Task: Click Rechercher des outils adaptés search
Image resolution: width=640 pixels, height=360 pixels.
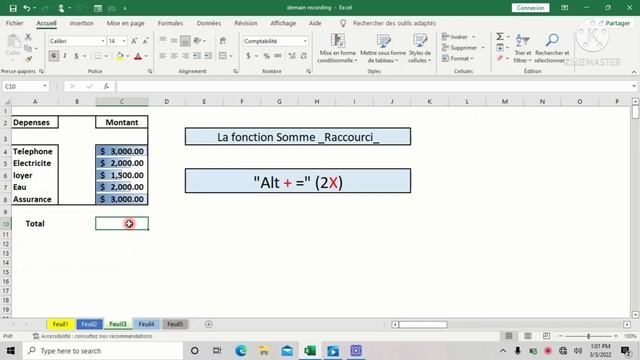Action: tap(394, 23)
